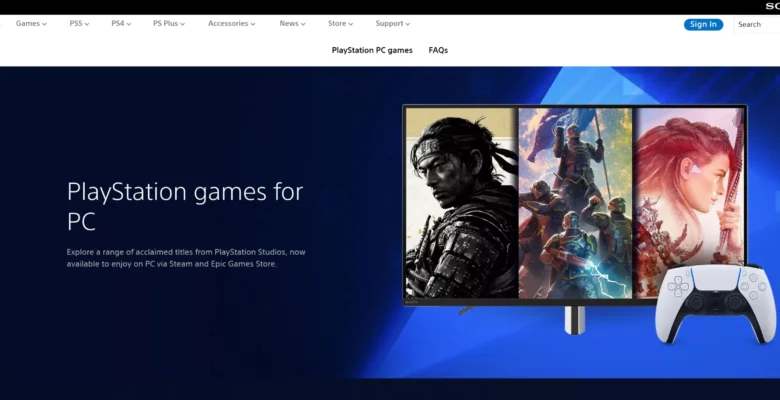Click the 'Explore a range of acclaimed titles' text
The image size is (780, 400).
tap(186, 258)
